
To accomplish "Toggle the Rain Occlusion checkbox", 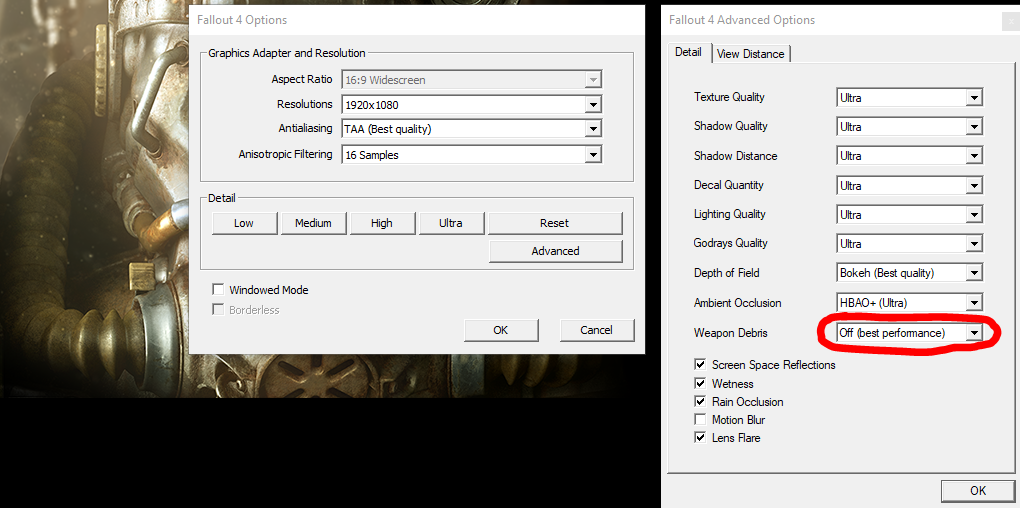I will point(700,402).
